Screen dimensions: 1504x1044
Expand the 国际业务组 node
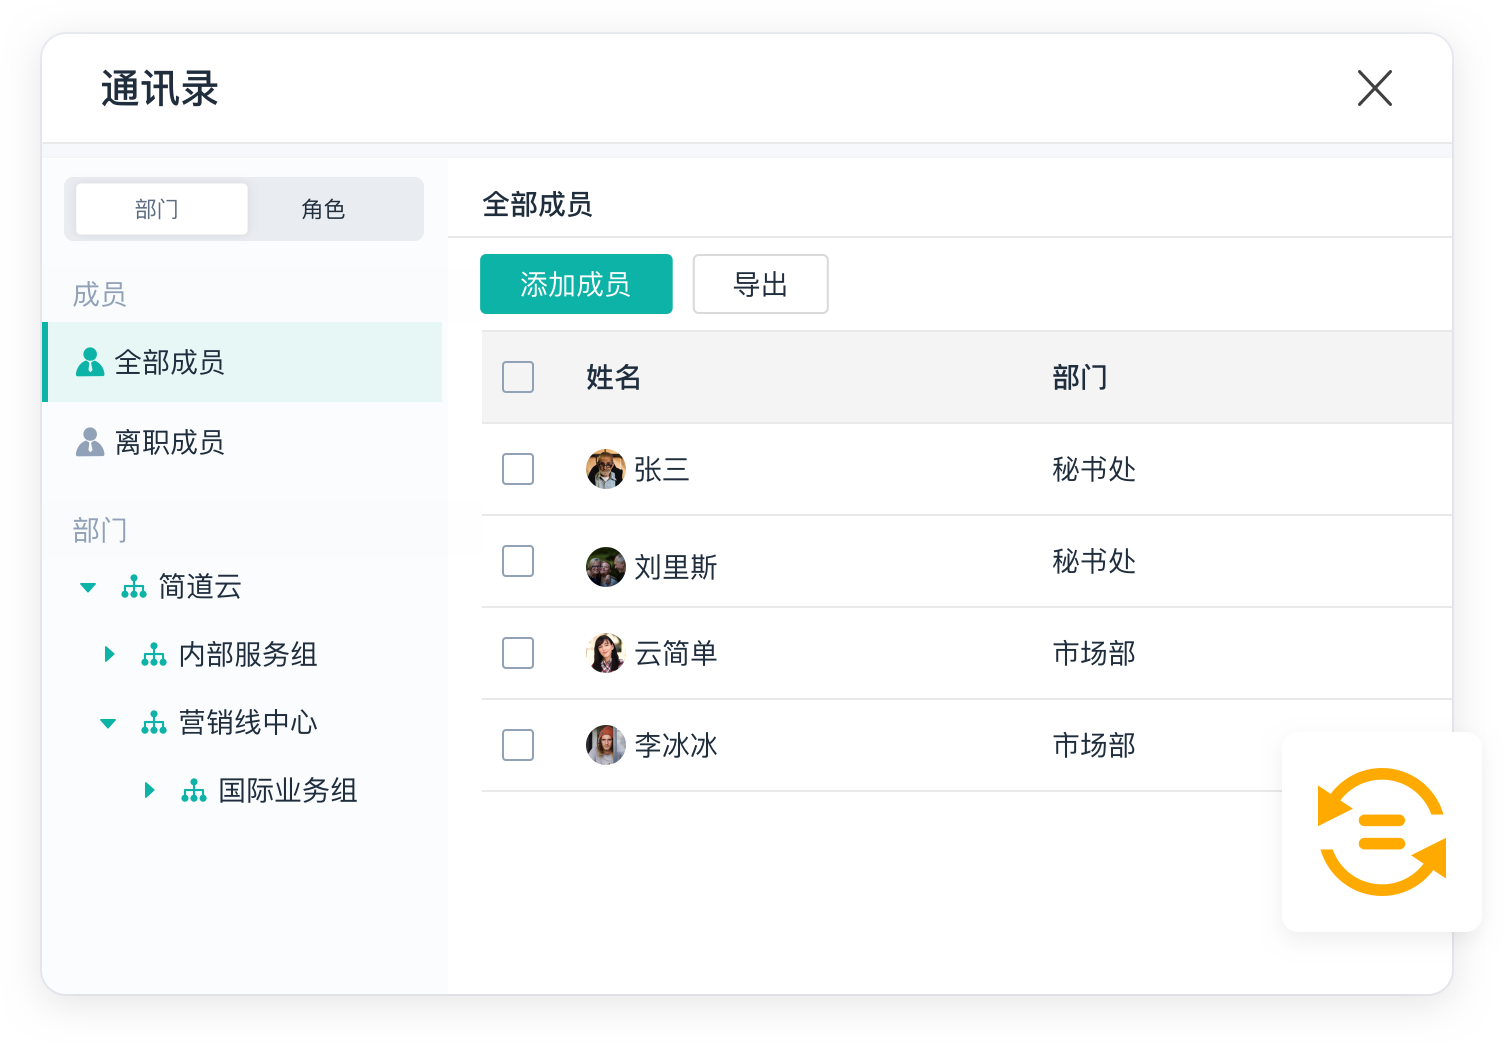(x=149, y=791)
